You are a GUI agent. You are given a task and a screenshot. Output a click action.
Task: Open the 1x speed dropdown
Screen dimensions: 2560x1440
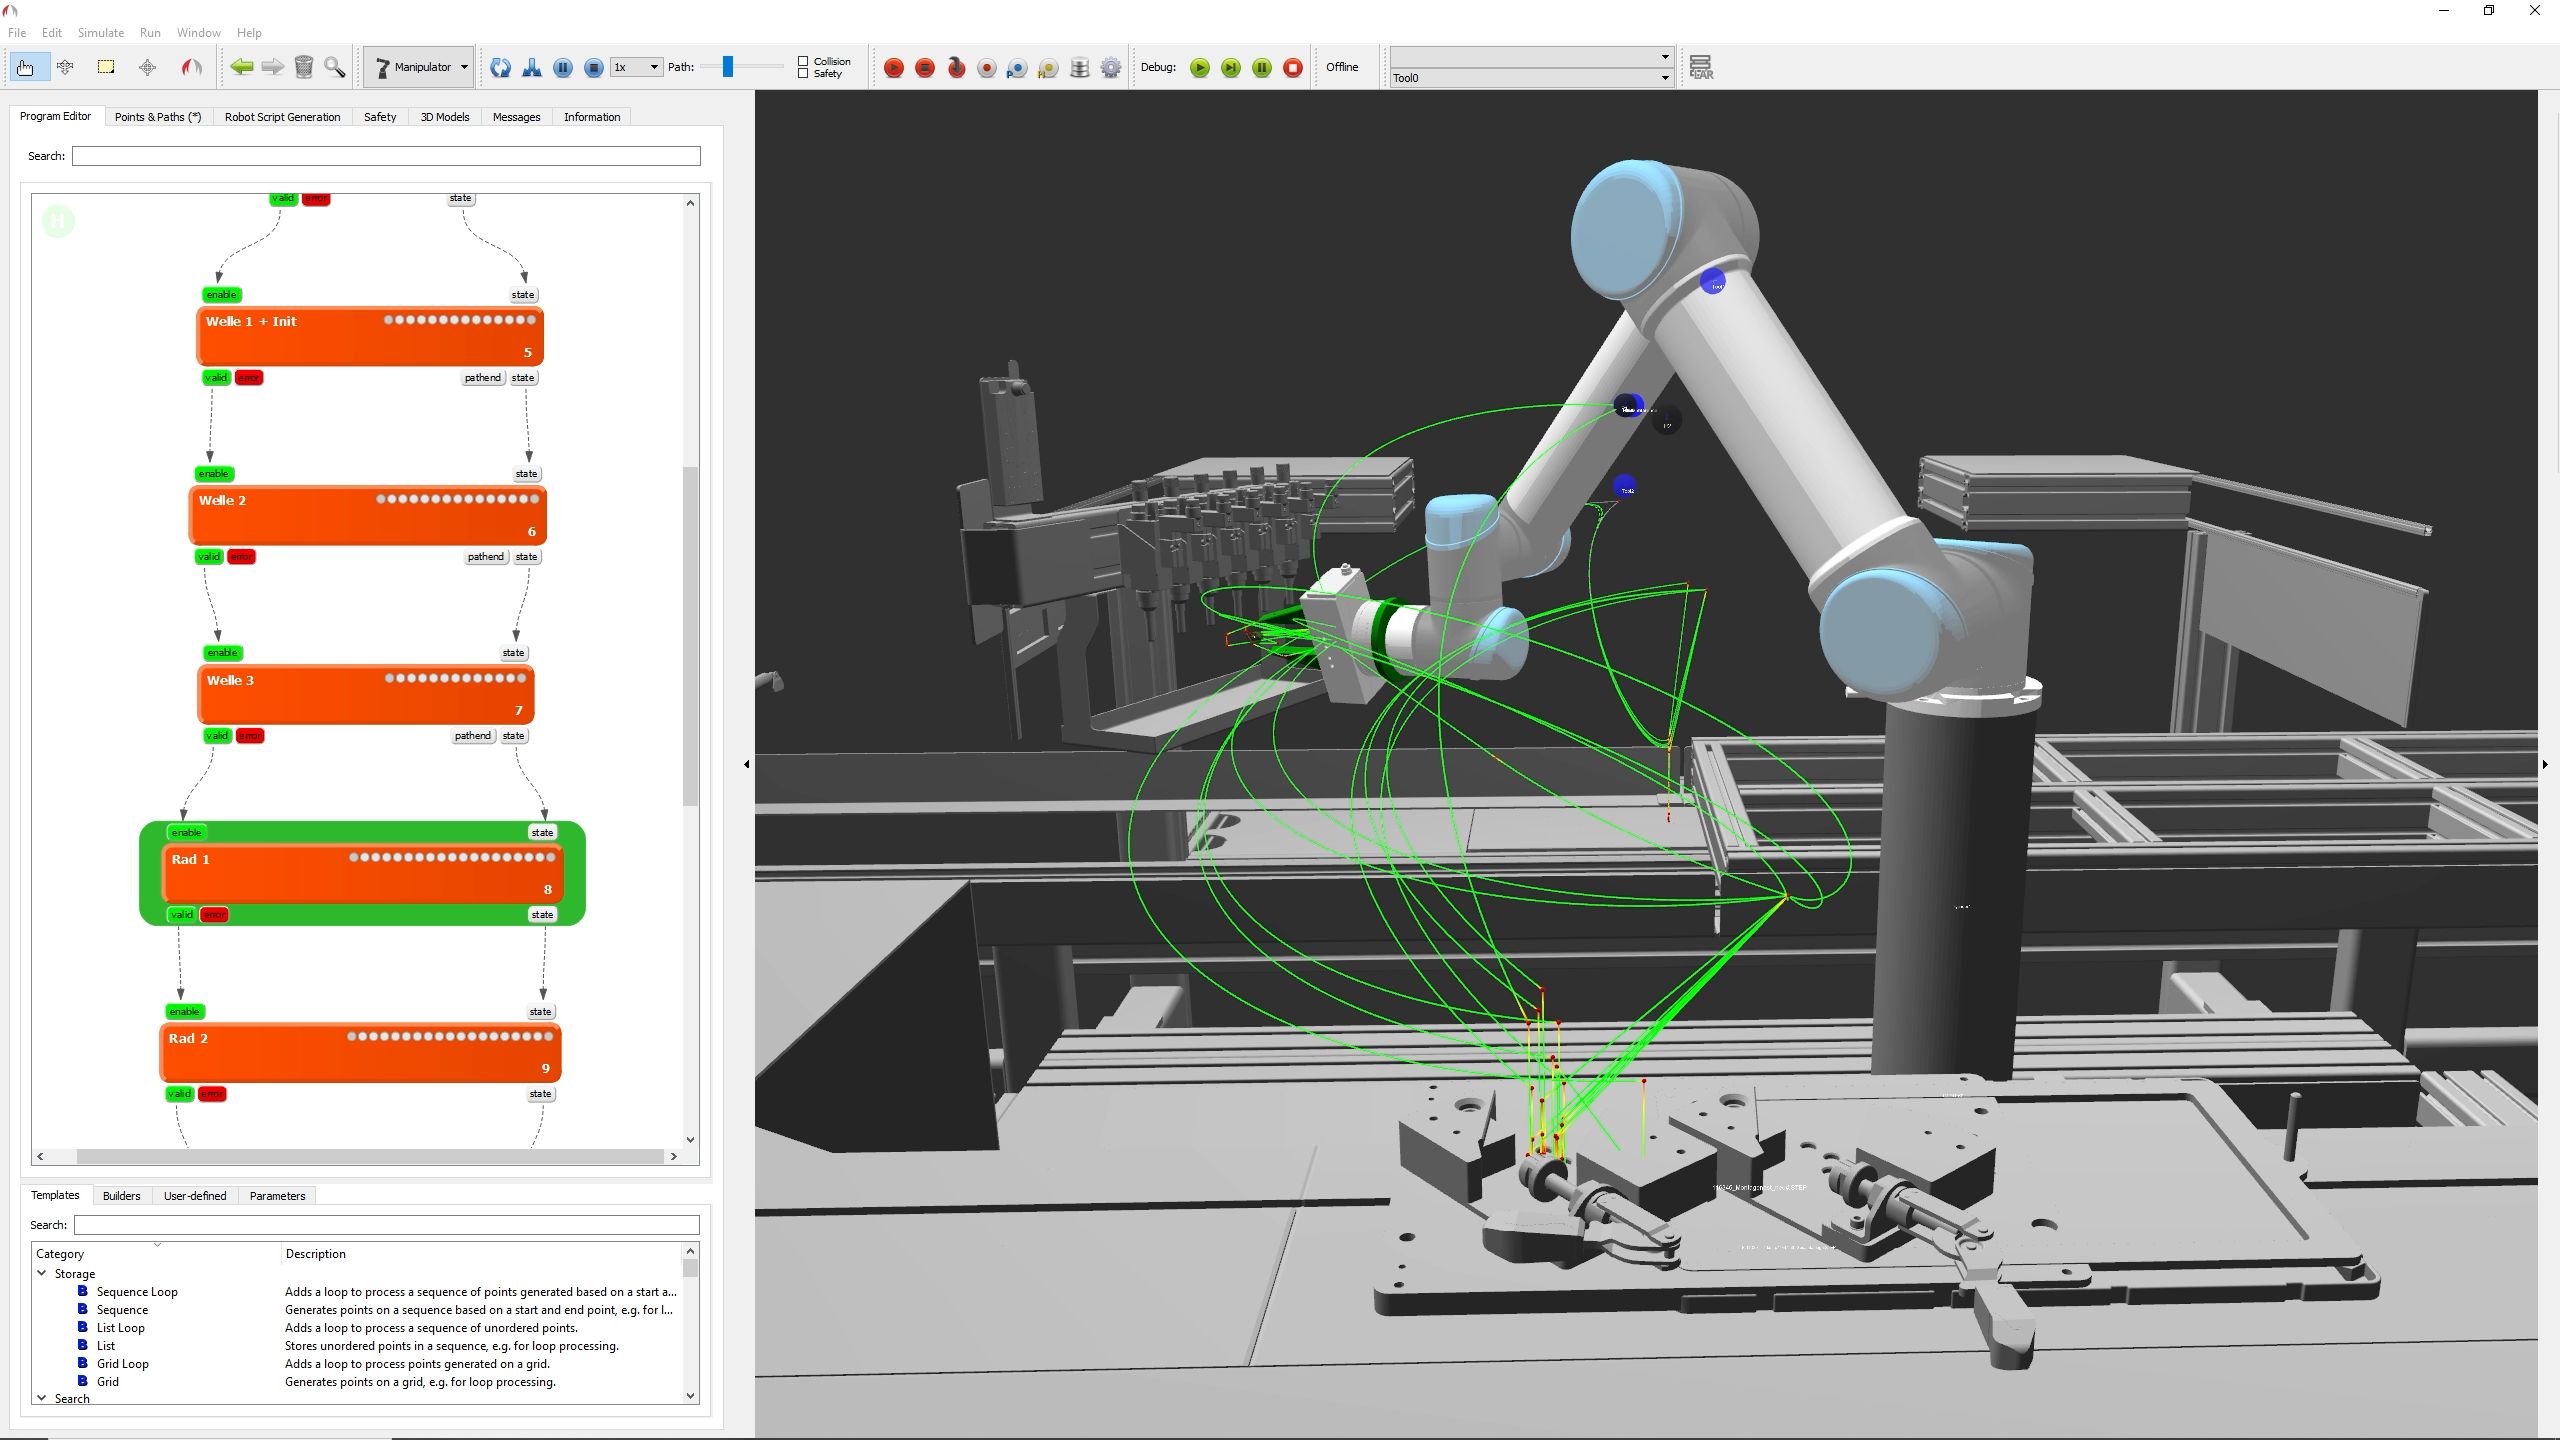click(x=636, y=67)
